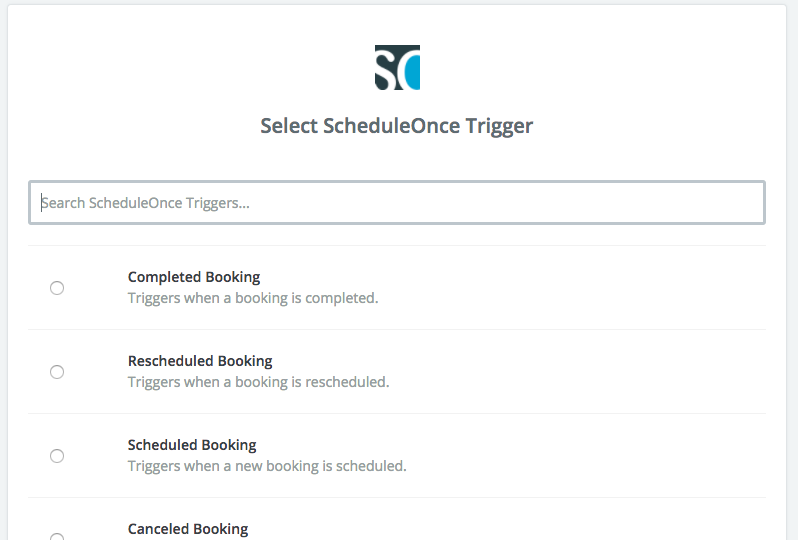Select the Canceled Booking radio button
The height and width of the screenshot is (540, 798).
57,536
